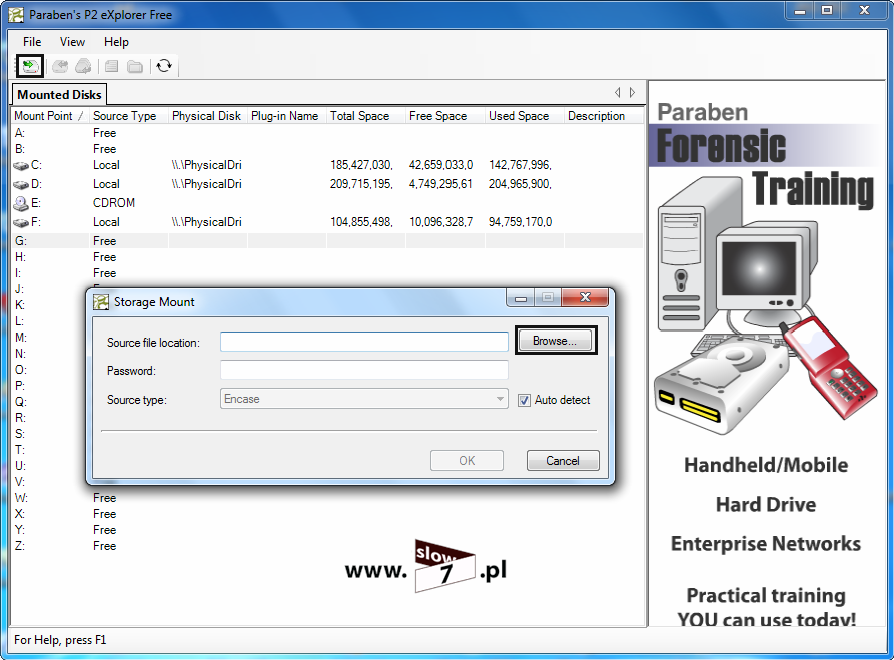Click the grayed properties list toolbar icon
Screen dimensions: 894x660
(112, 67)
